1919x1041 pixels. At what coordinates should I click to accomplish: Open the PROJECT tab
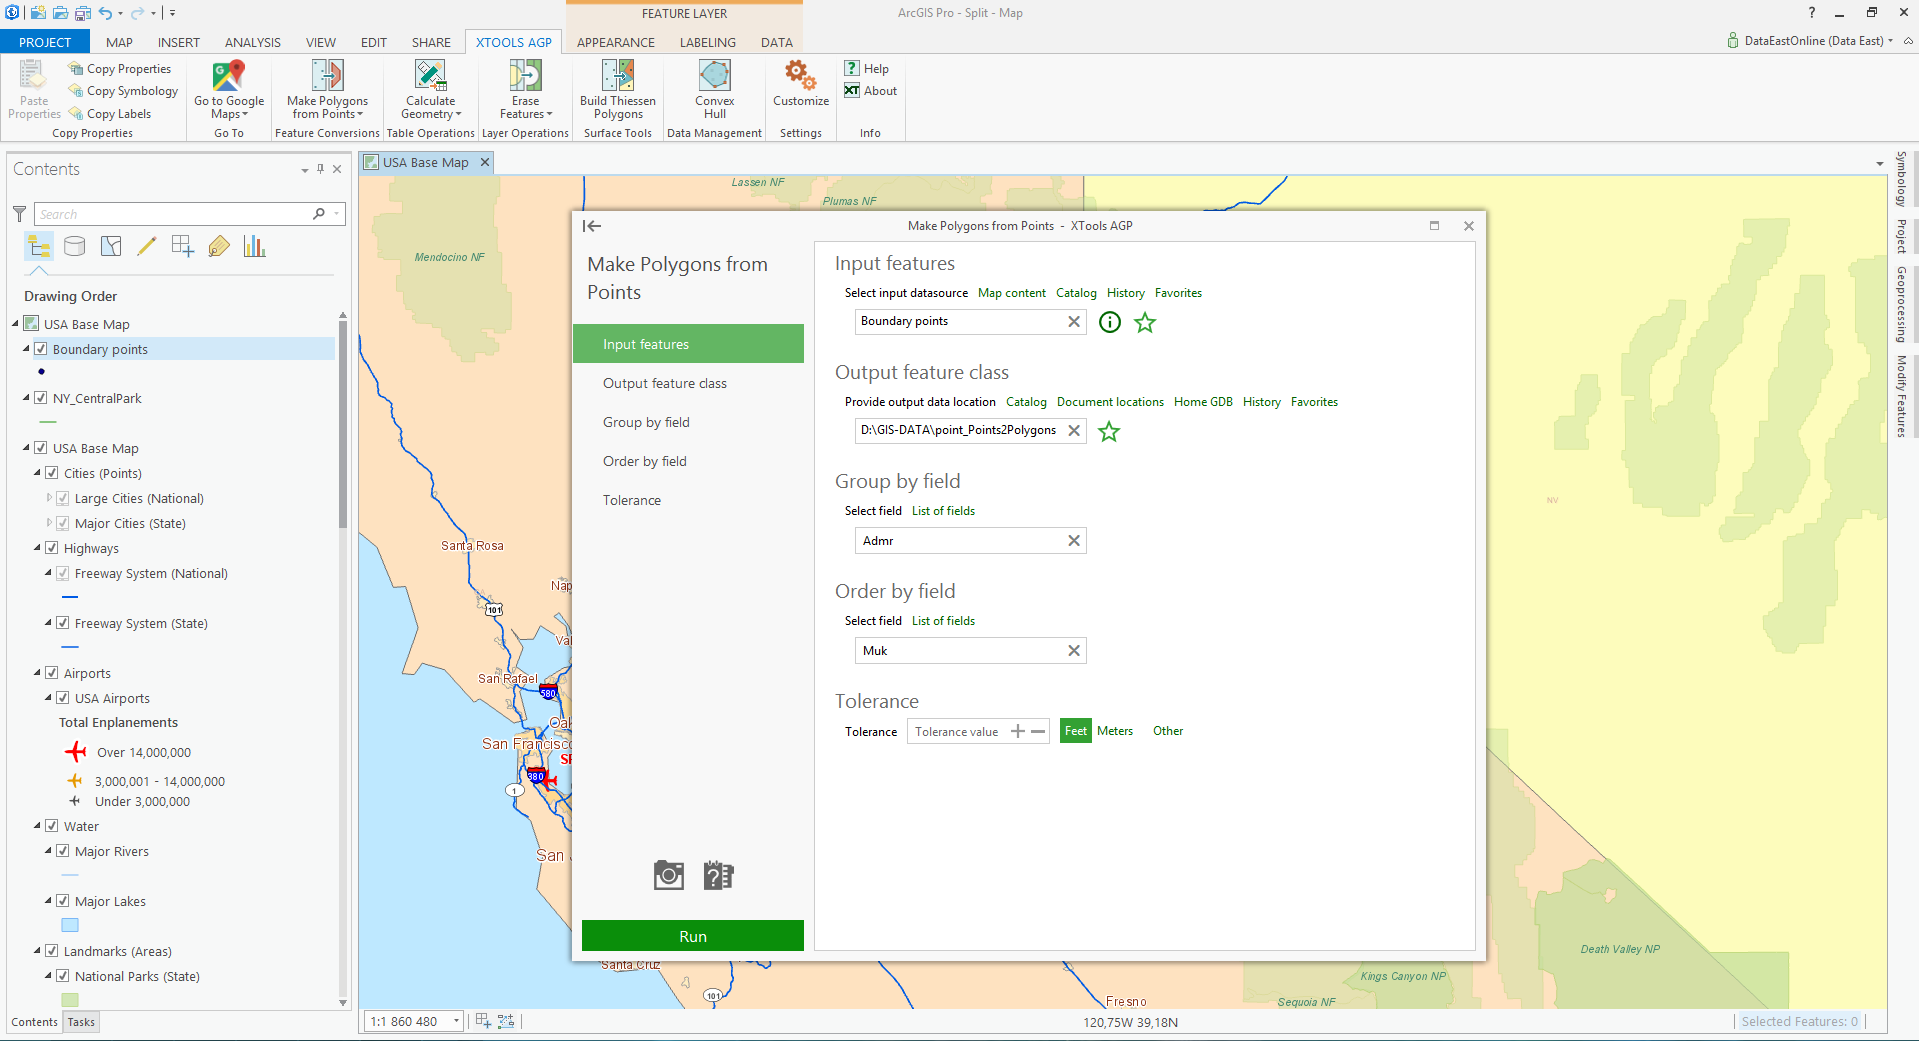click(x=45, y=42)
